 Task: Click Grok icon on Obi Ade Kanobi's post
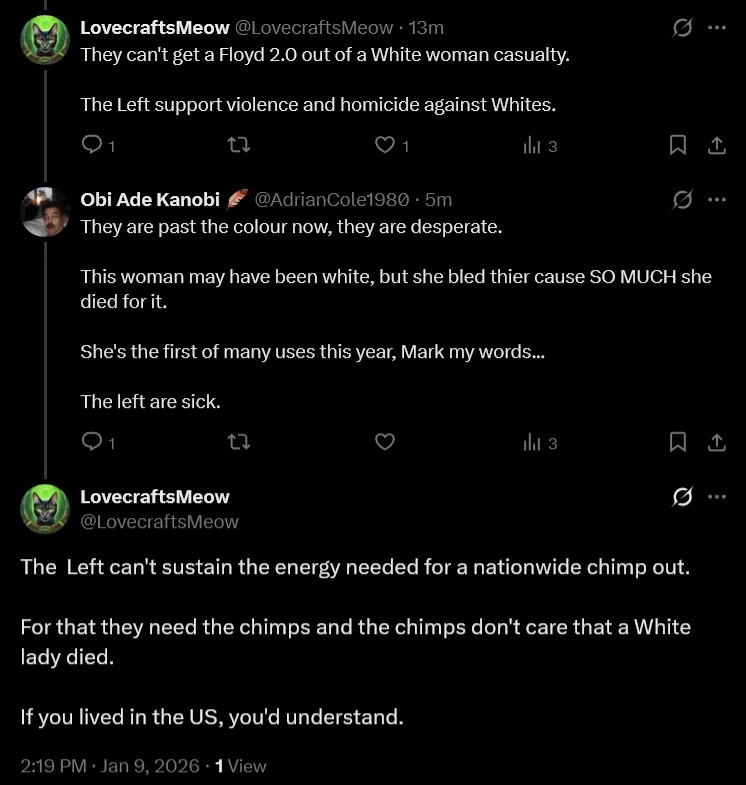[x=683, y=199]
